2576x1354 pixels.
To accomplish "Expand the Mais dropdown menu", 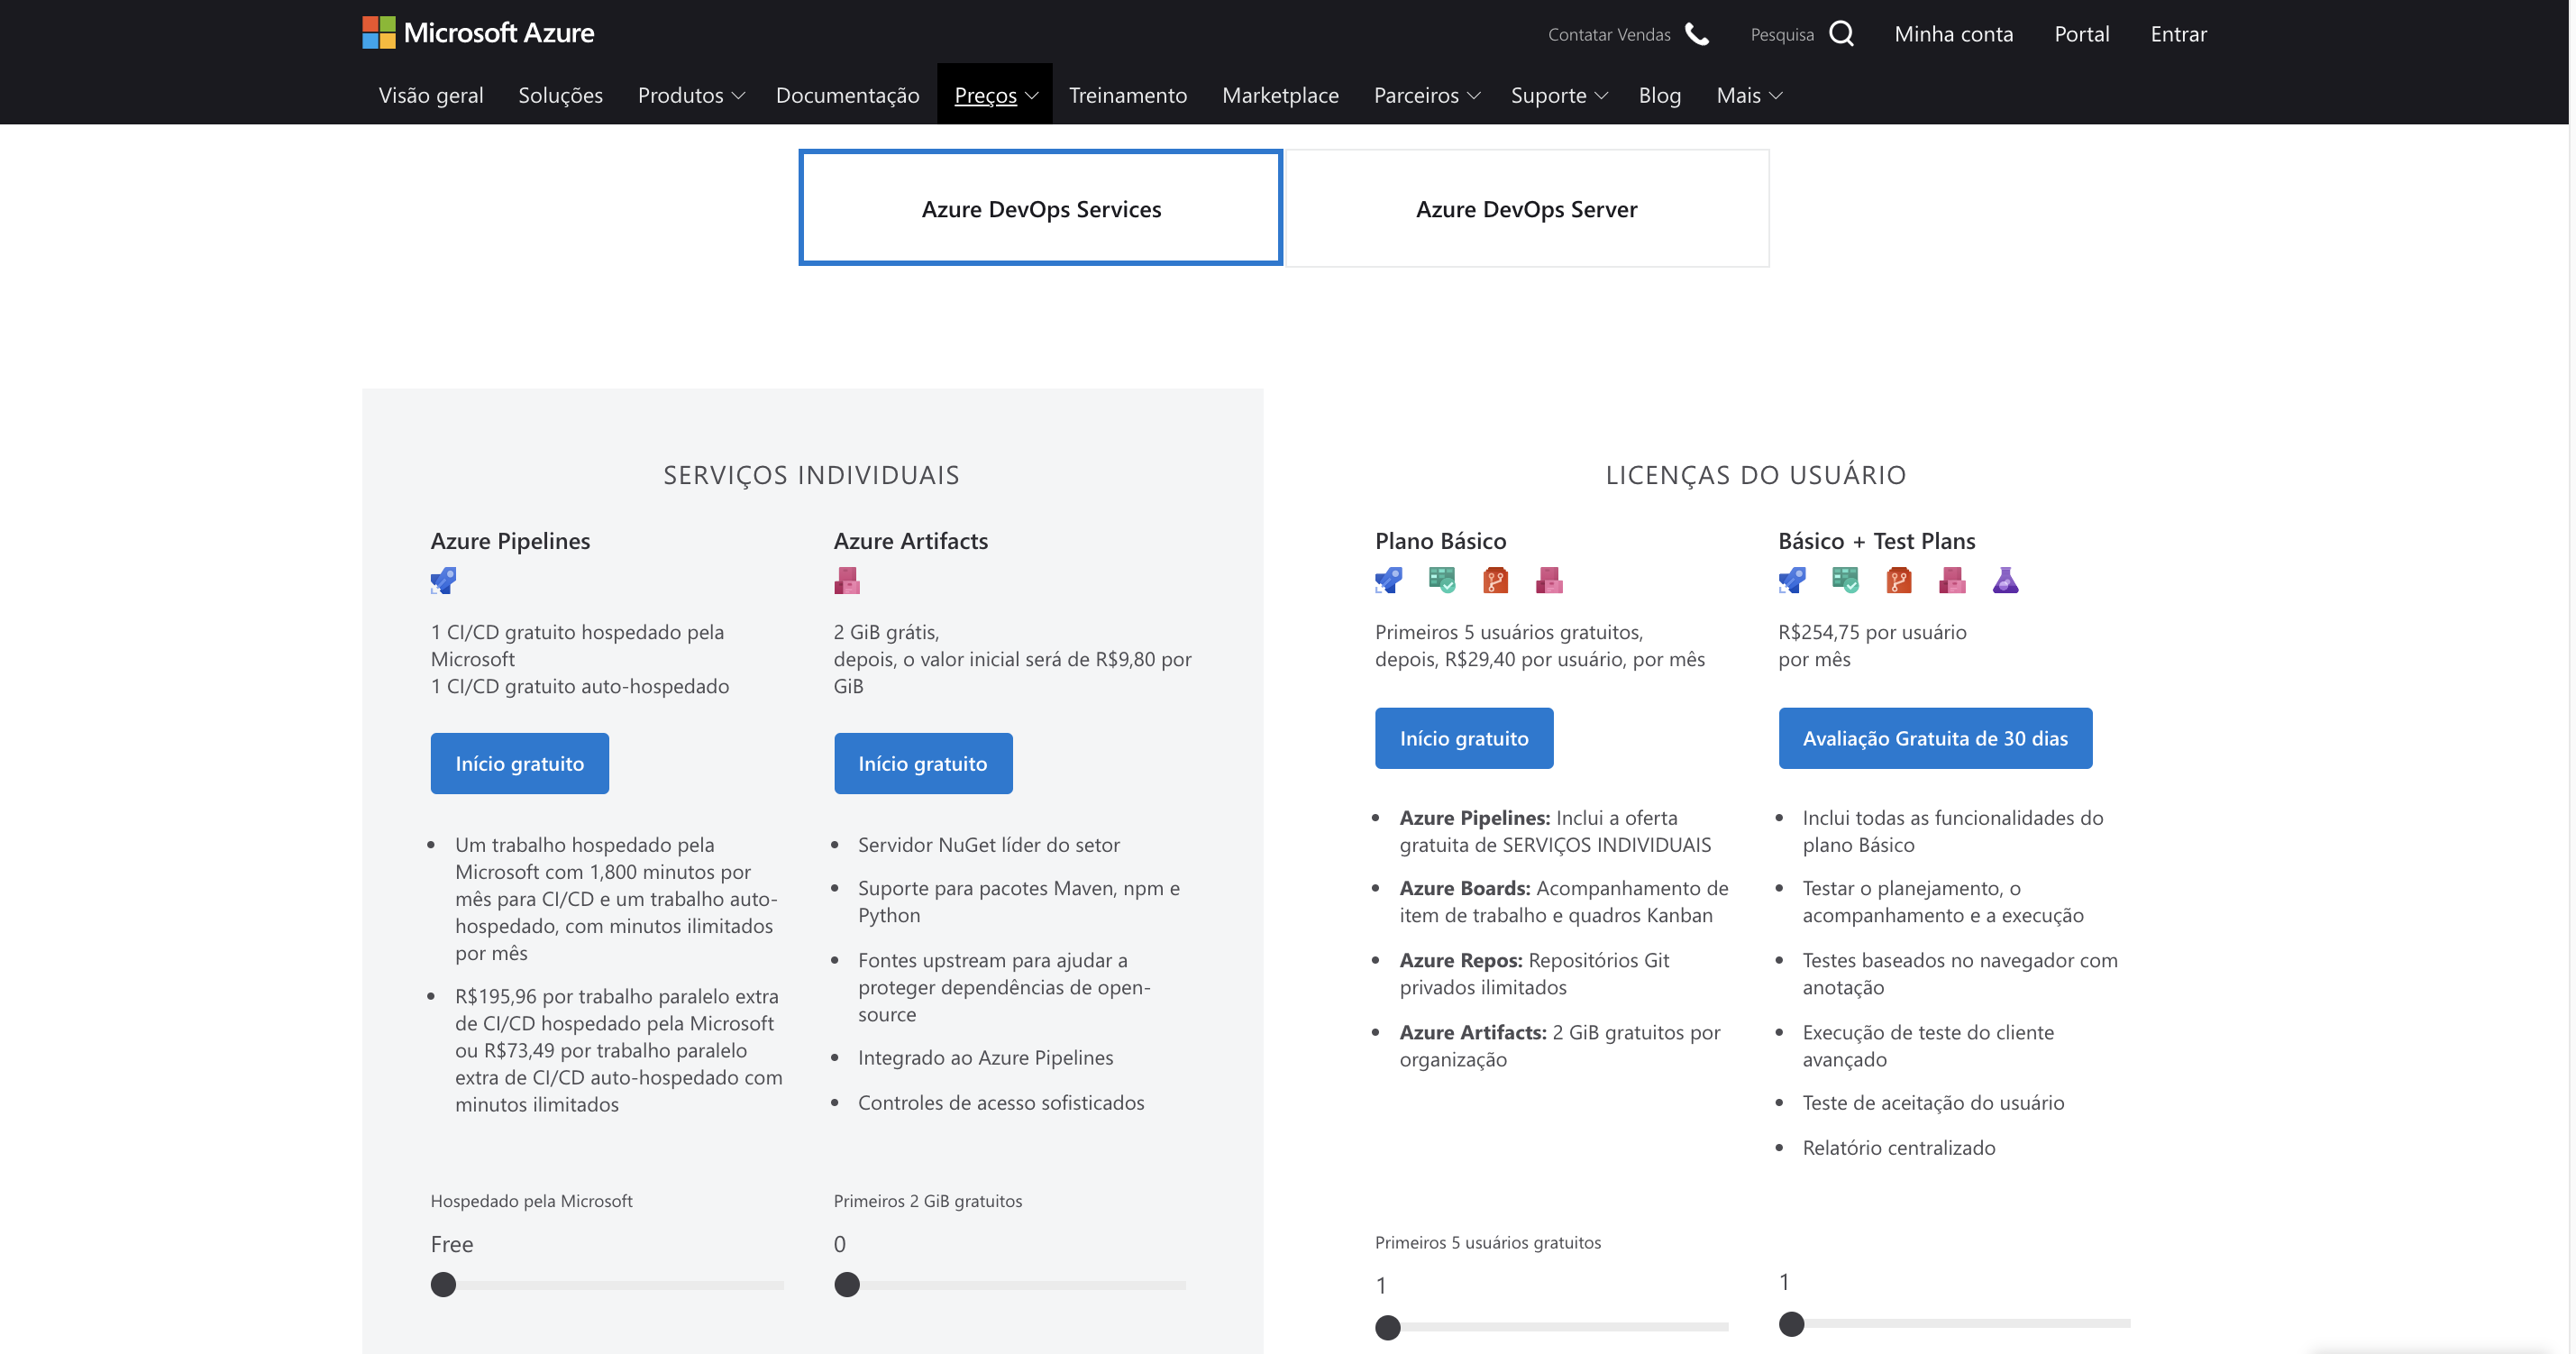I will 1749,95.
